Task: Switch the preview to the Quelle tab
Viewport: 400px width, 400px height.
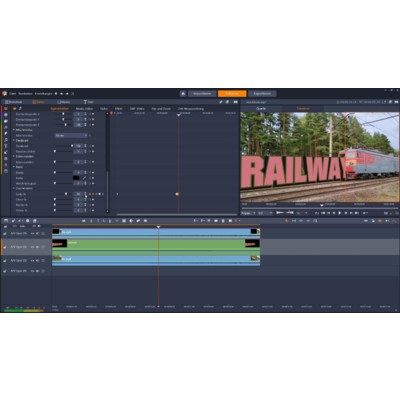Action: (x=261, y=109)
